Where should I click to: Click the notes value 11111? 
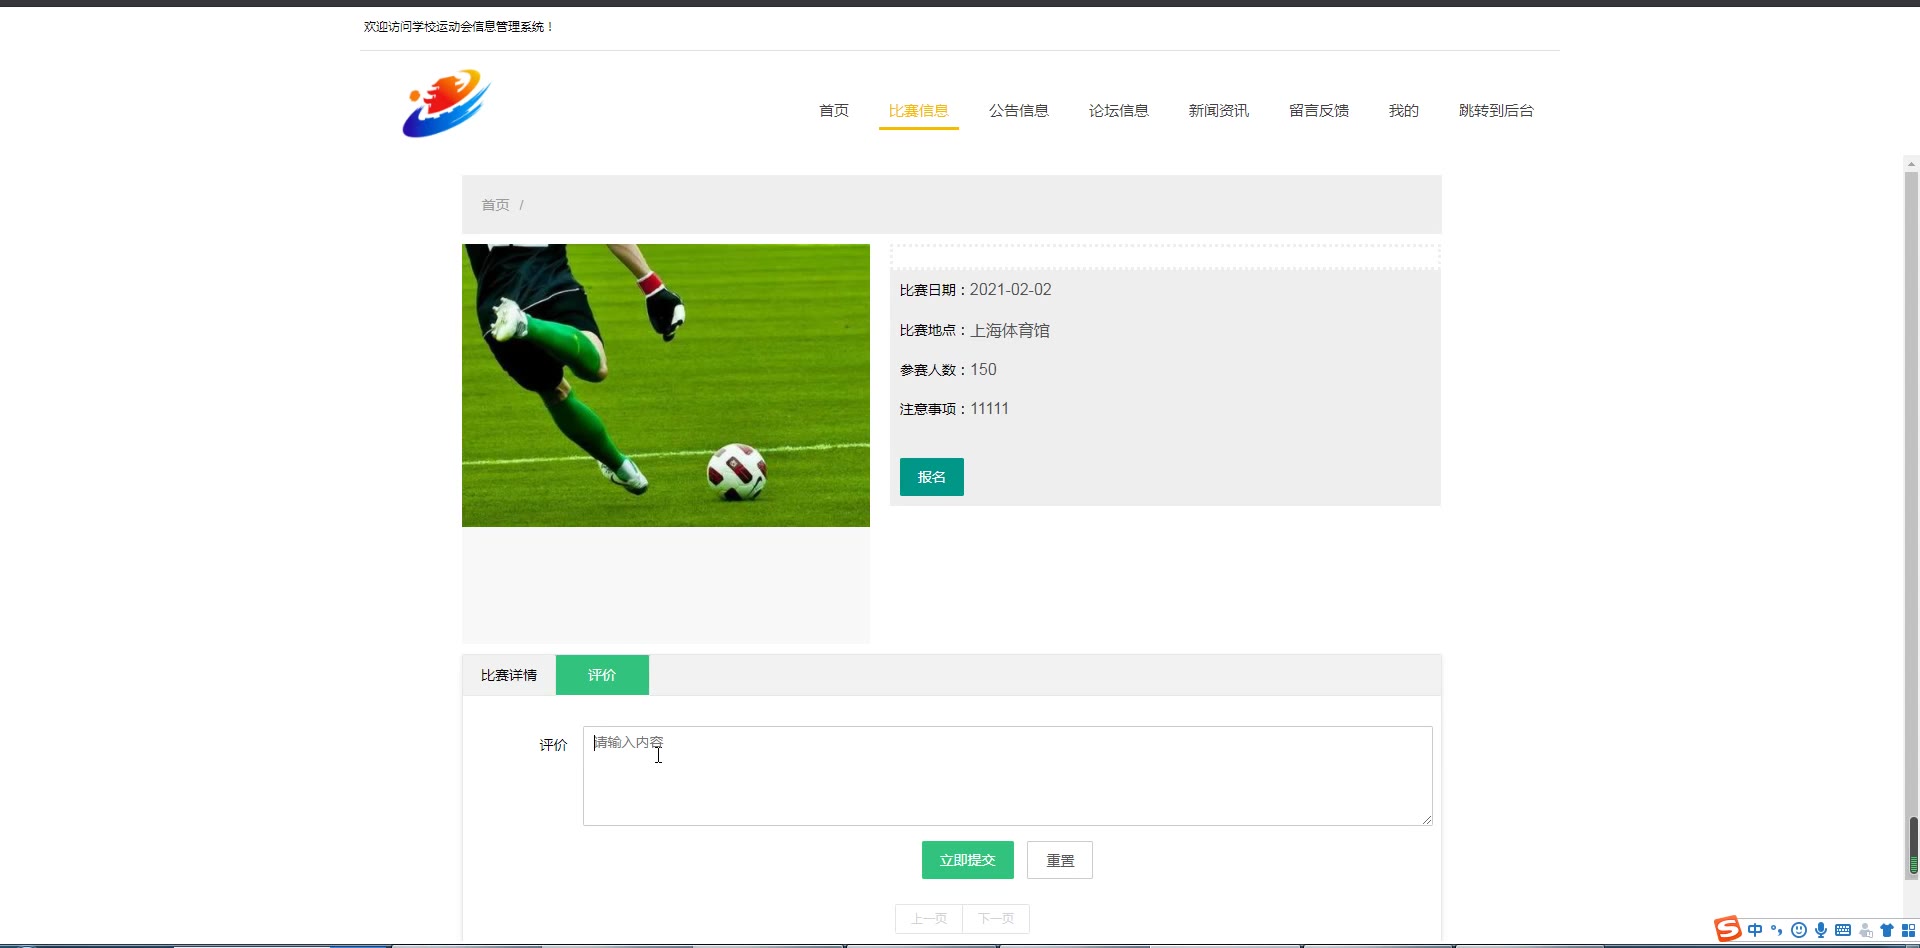tap(989, 408)
